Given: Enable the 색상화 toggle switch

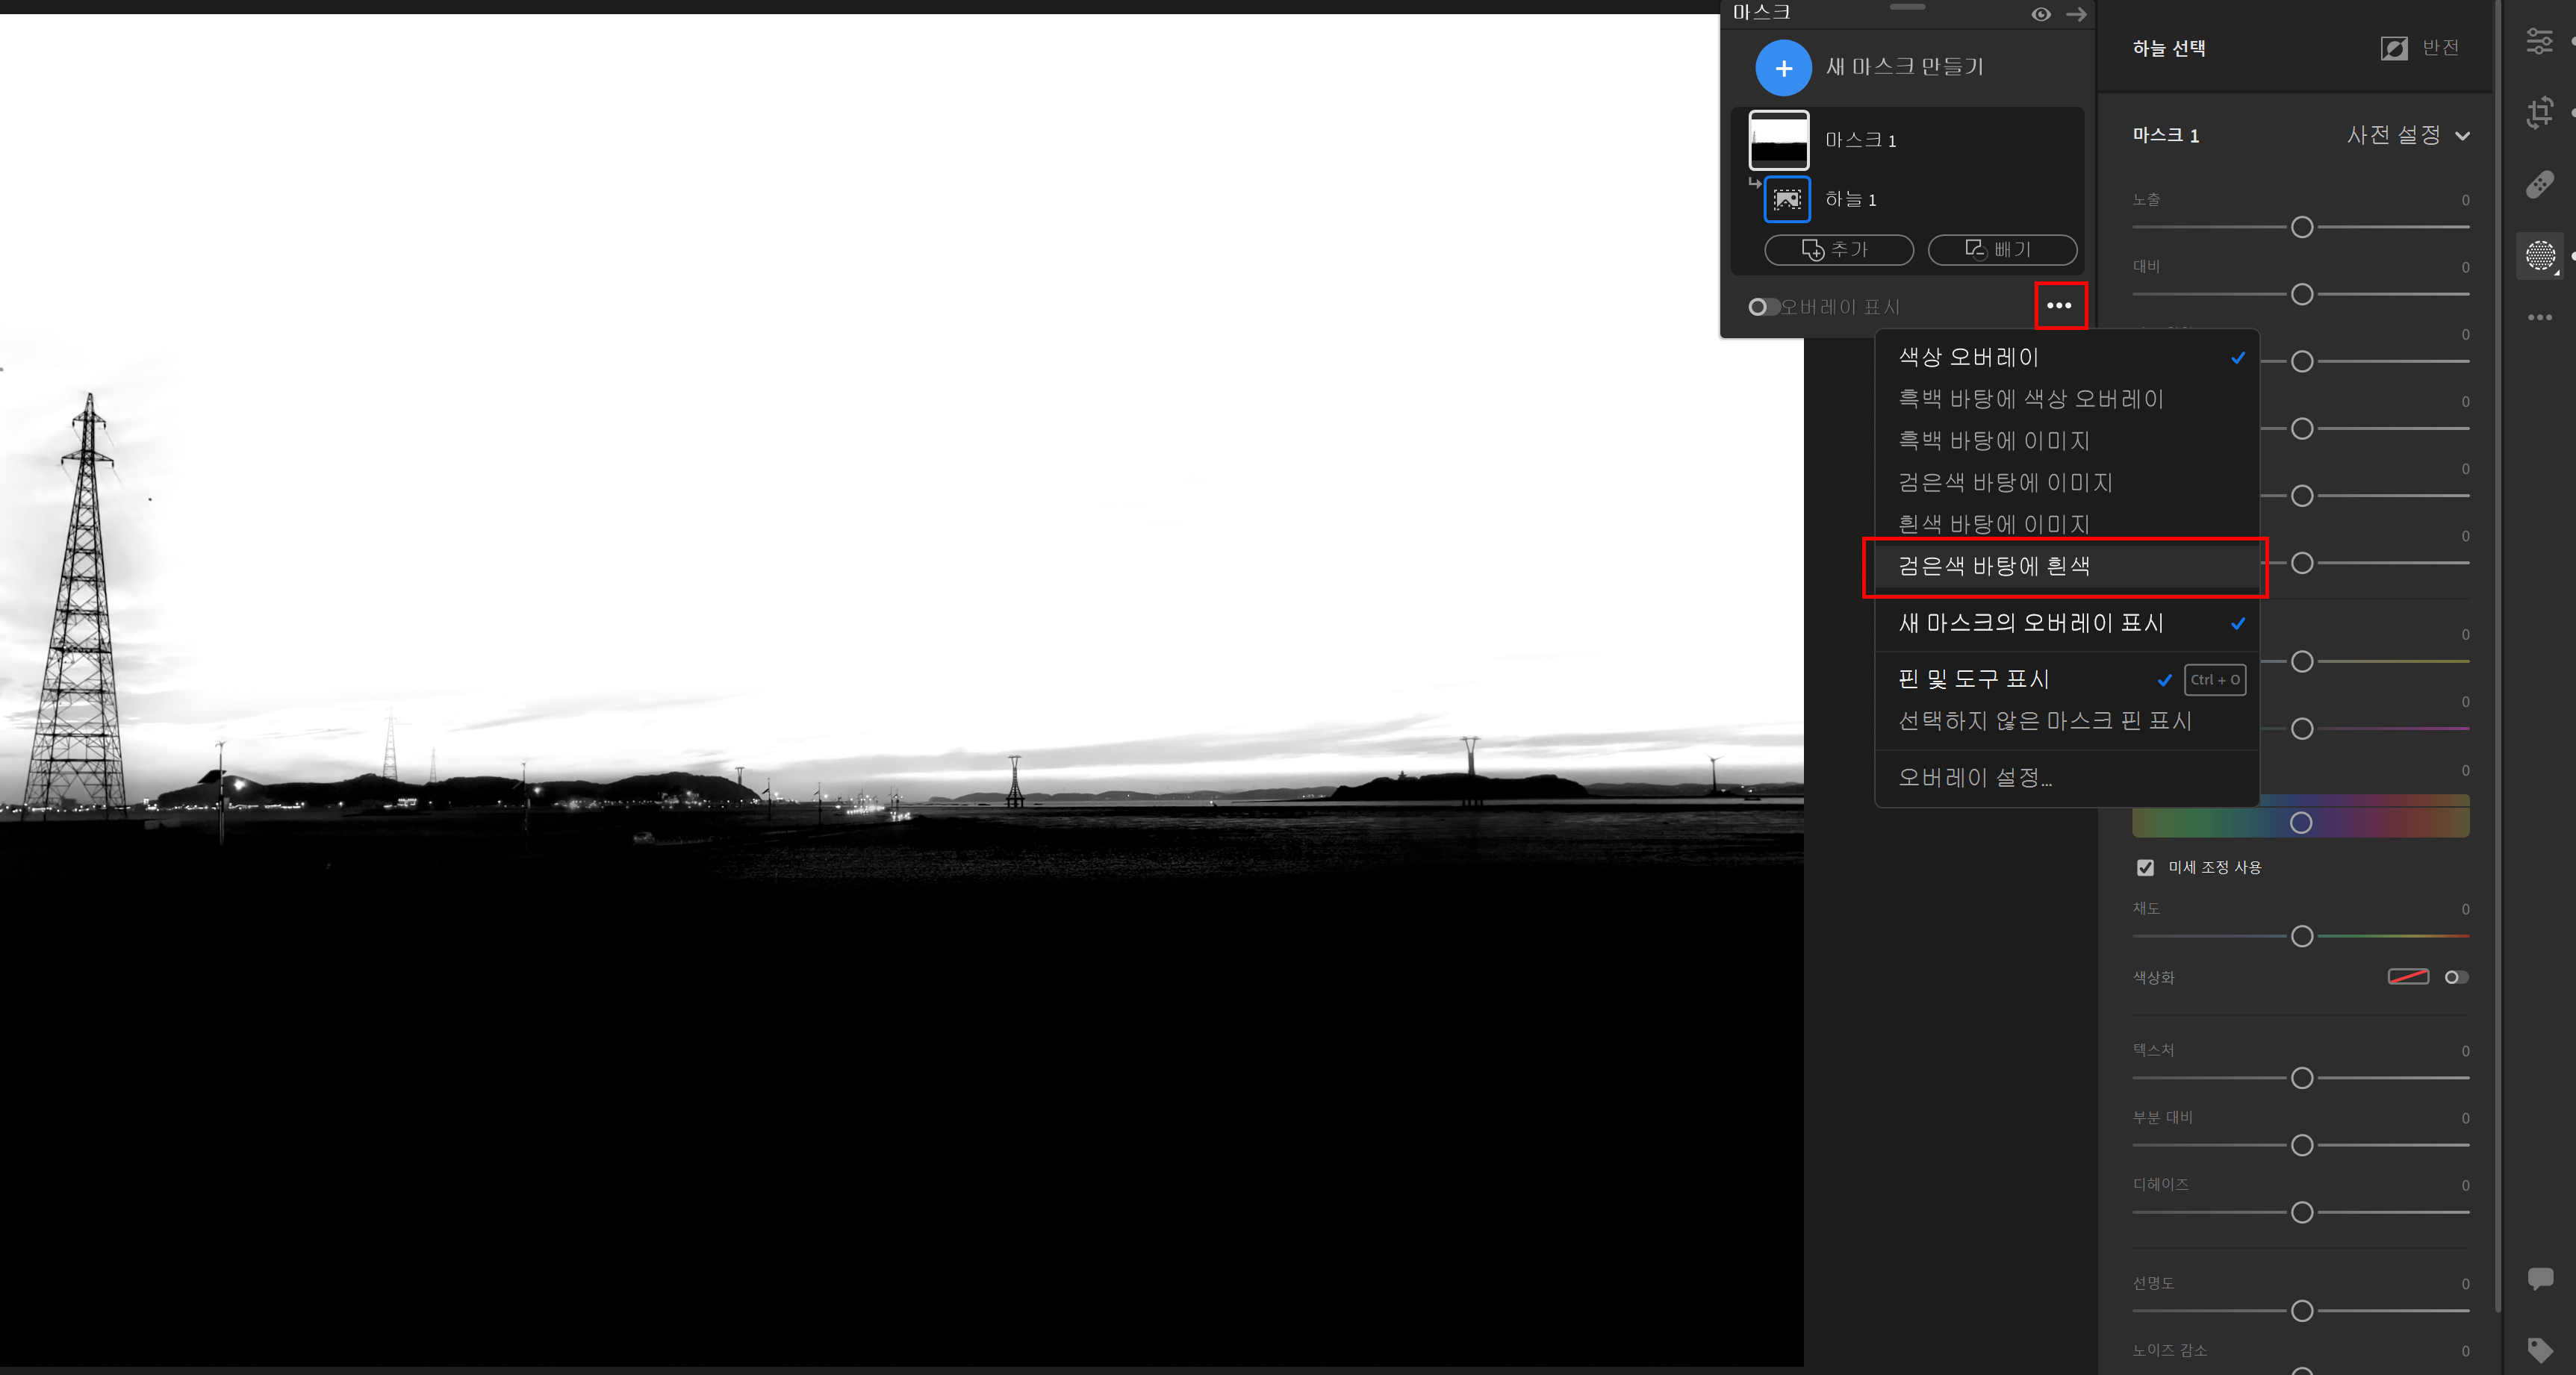Looking at the screenshot, I should pyautogui.click(x=2456, y=977).
